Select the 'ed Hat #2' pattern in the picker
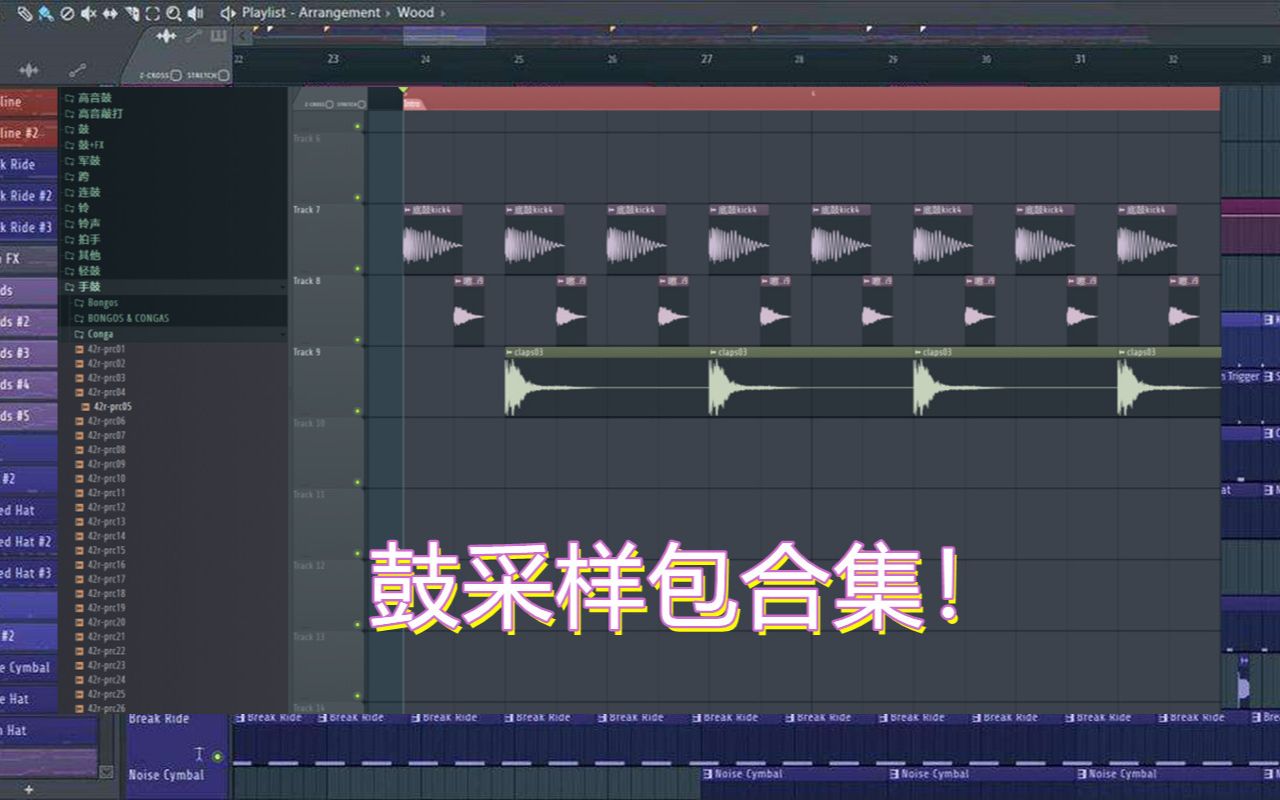 [x=28, y=541]
